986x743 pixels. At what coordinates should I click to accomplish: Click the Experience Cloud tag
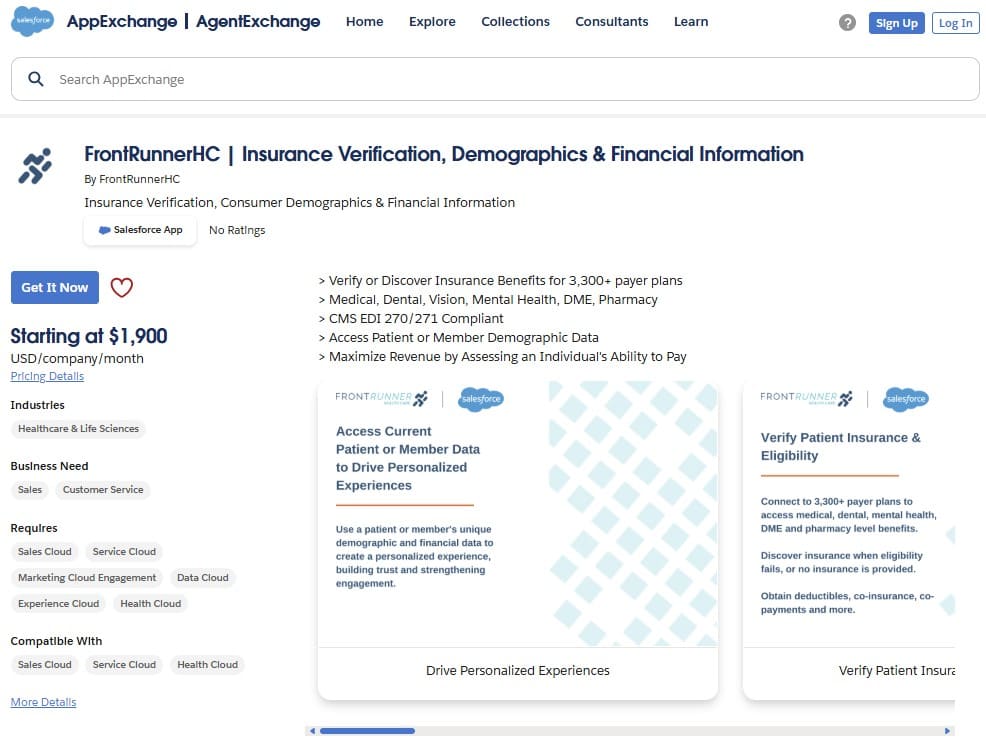tap(58, 603)
